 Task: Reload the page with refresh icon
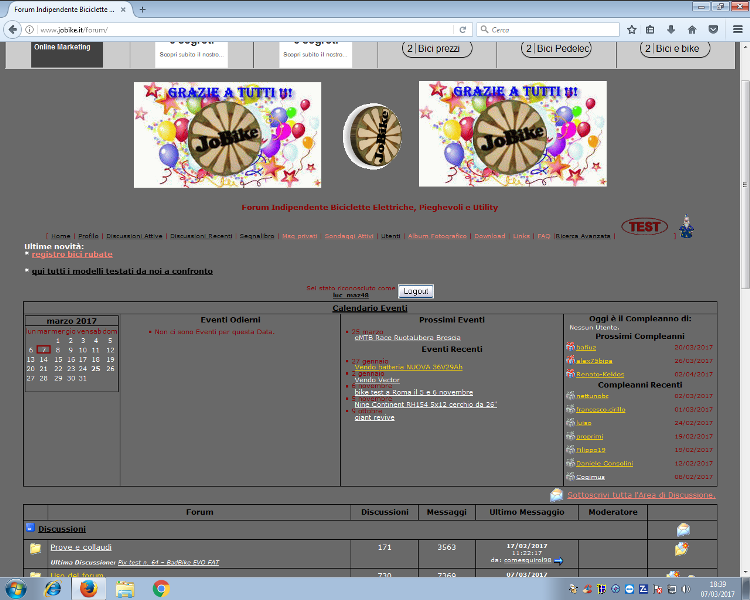463,30
